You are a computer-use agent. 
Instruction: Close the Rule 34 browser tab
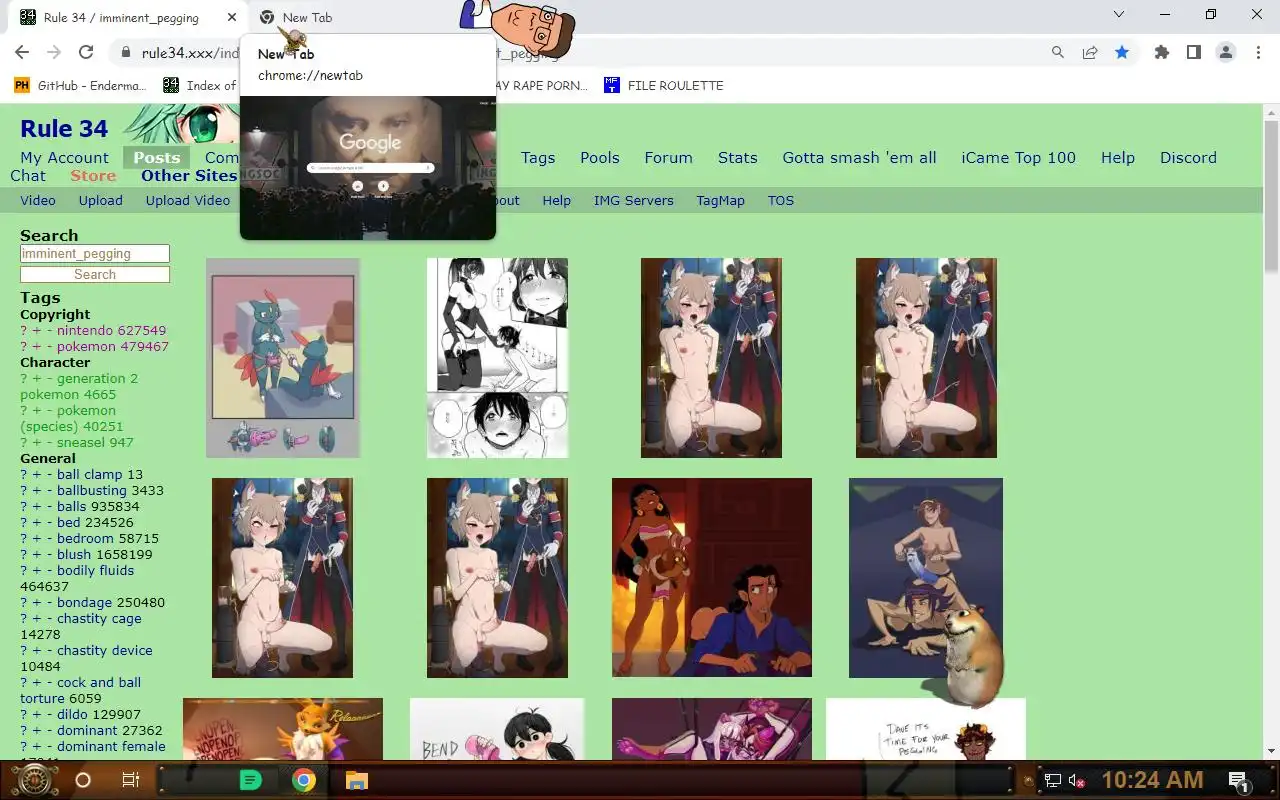(232, 17)
